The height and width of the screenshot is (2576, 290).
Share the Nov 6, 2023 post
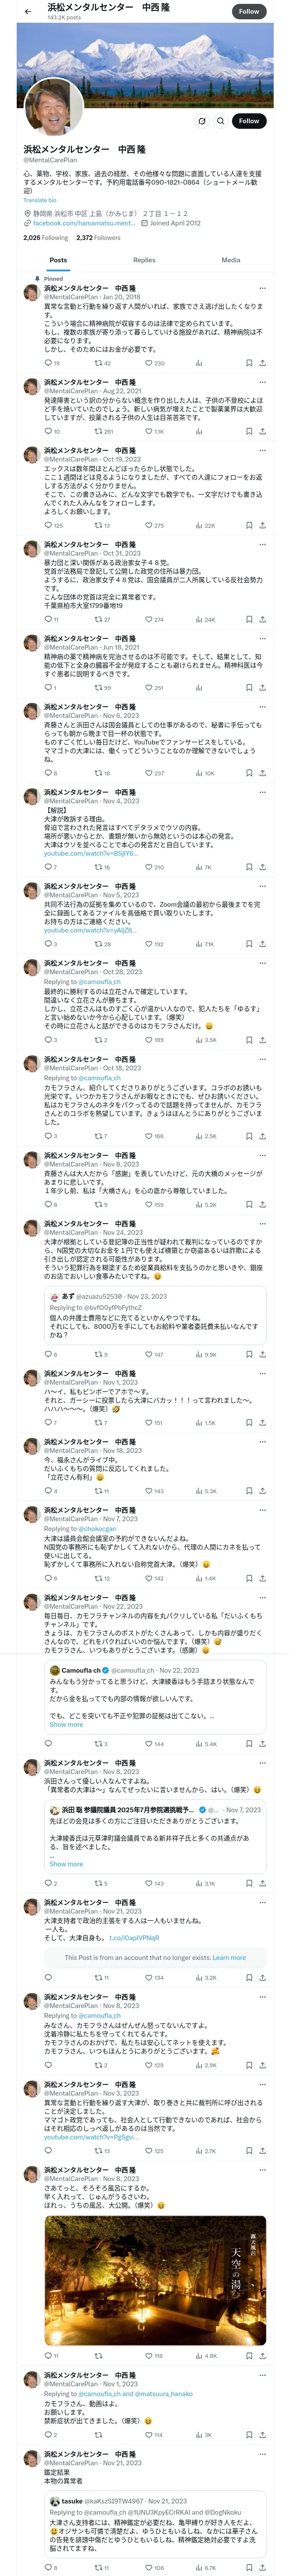[x=263, y=773]
